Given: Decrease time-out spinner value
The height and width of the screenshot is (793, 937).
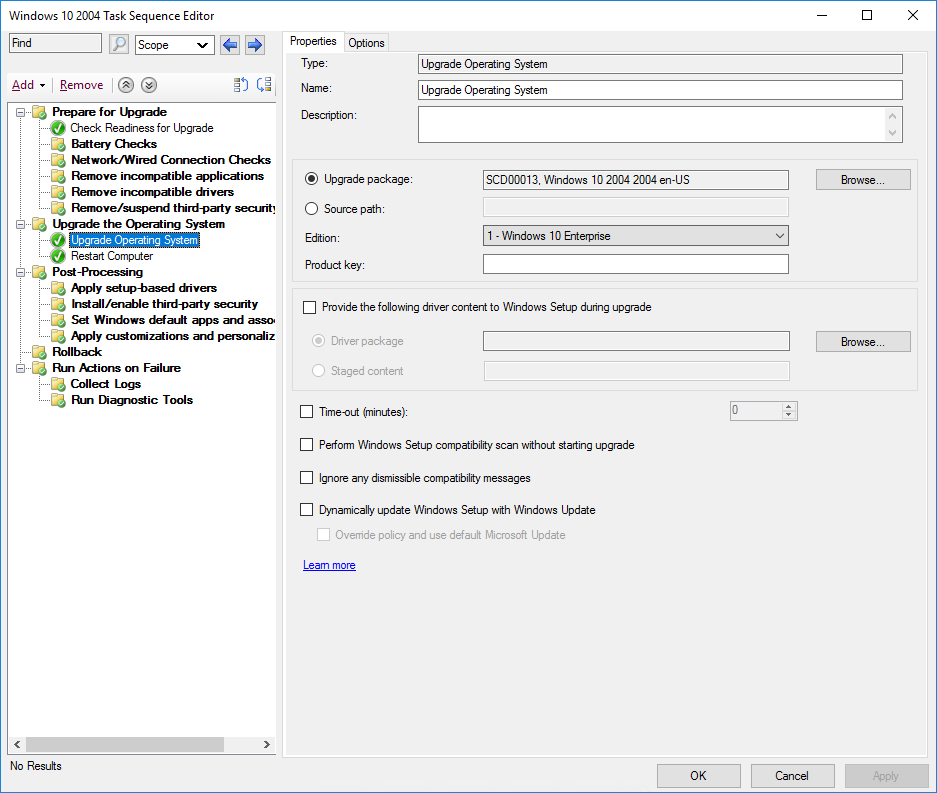Looking at the screenshot, I should click(x=789, y=415).
